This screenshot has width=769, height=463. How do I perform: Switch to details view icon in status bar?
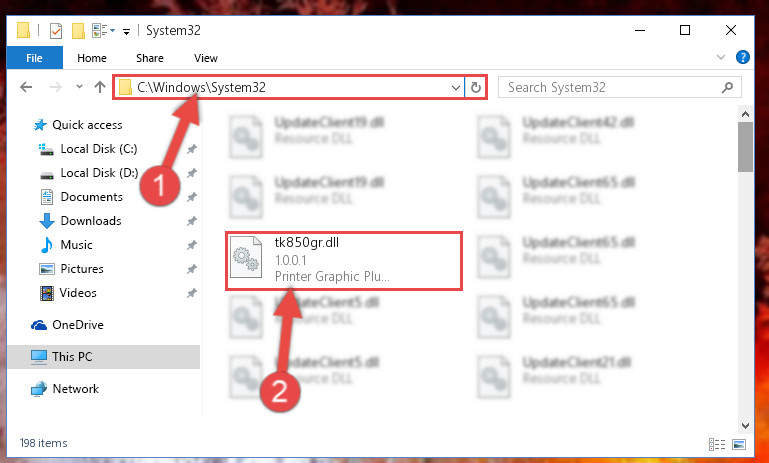[x=717, y=444]
